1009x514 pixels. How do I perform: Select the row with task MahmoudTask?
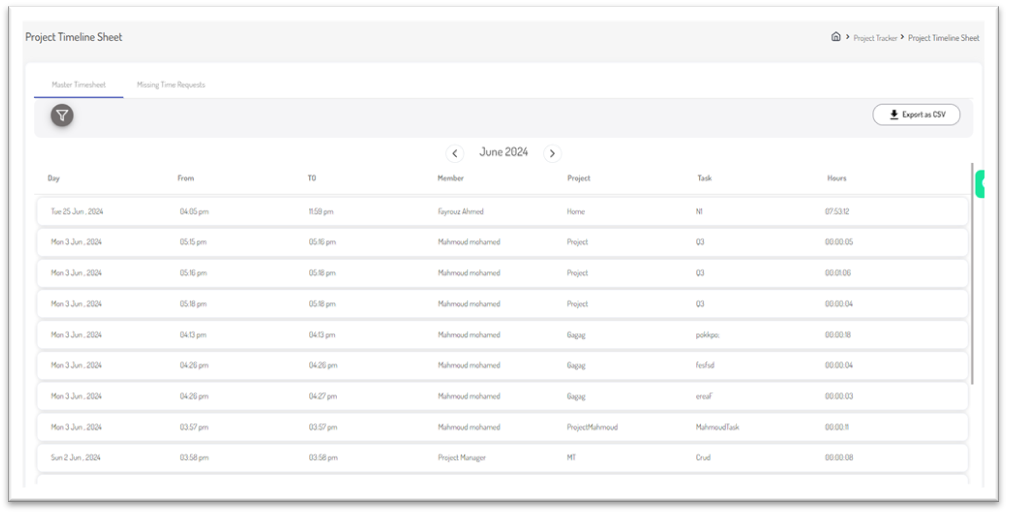point(500,427)
